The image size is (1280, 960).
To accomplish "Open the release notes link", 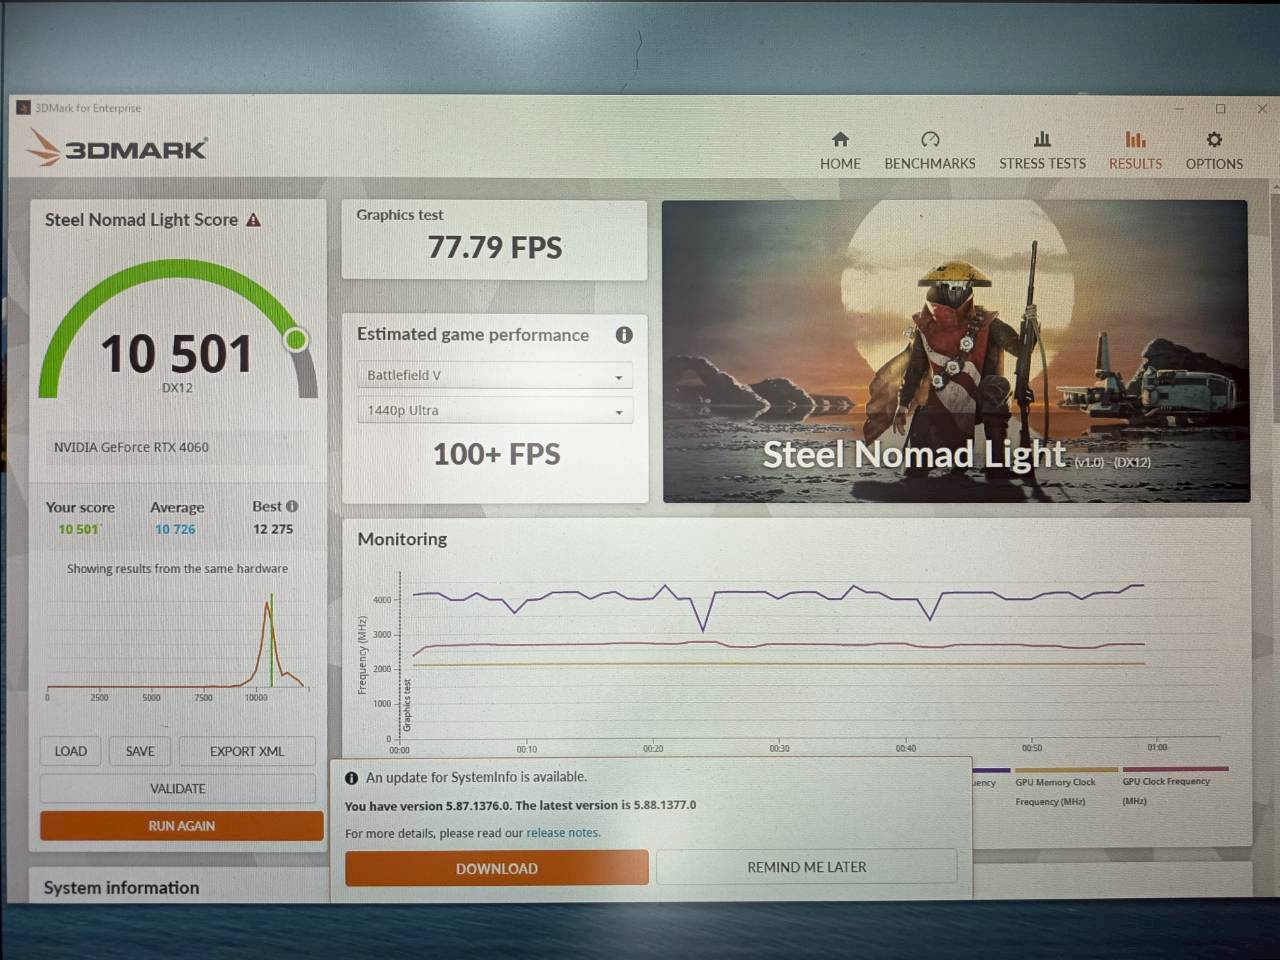I will pos(563,833).
